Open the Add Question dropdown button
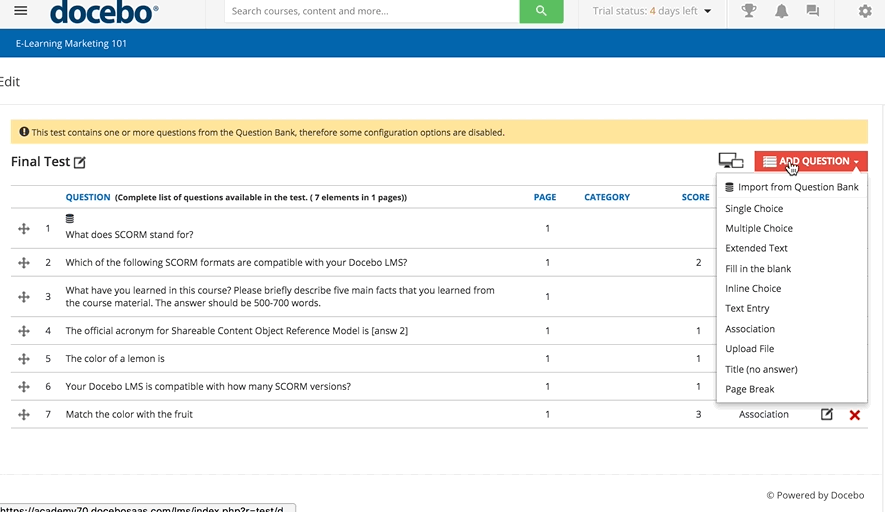 tap(810, 161)
